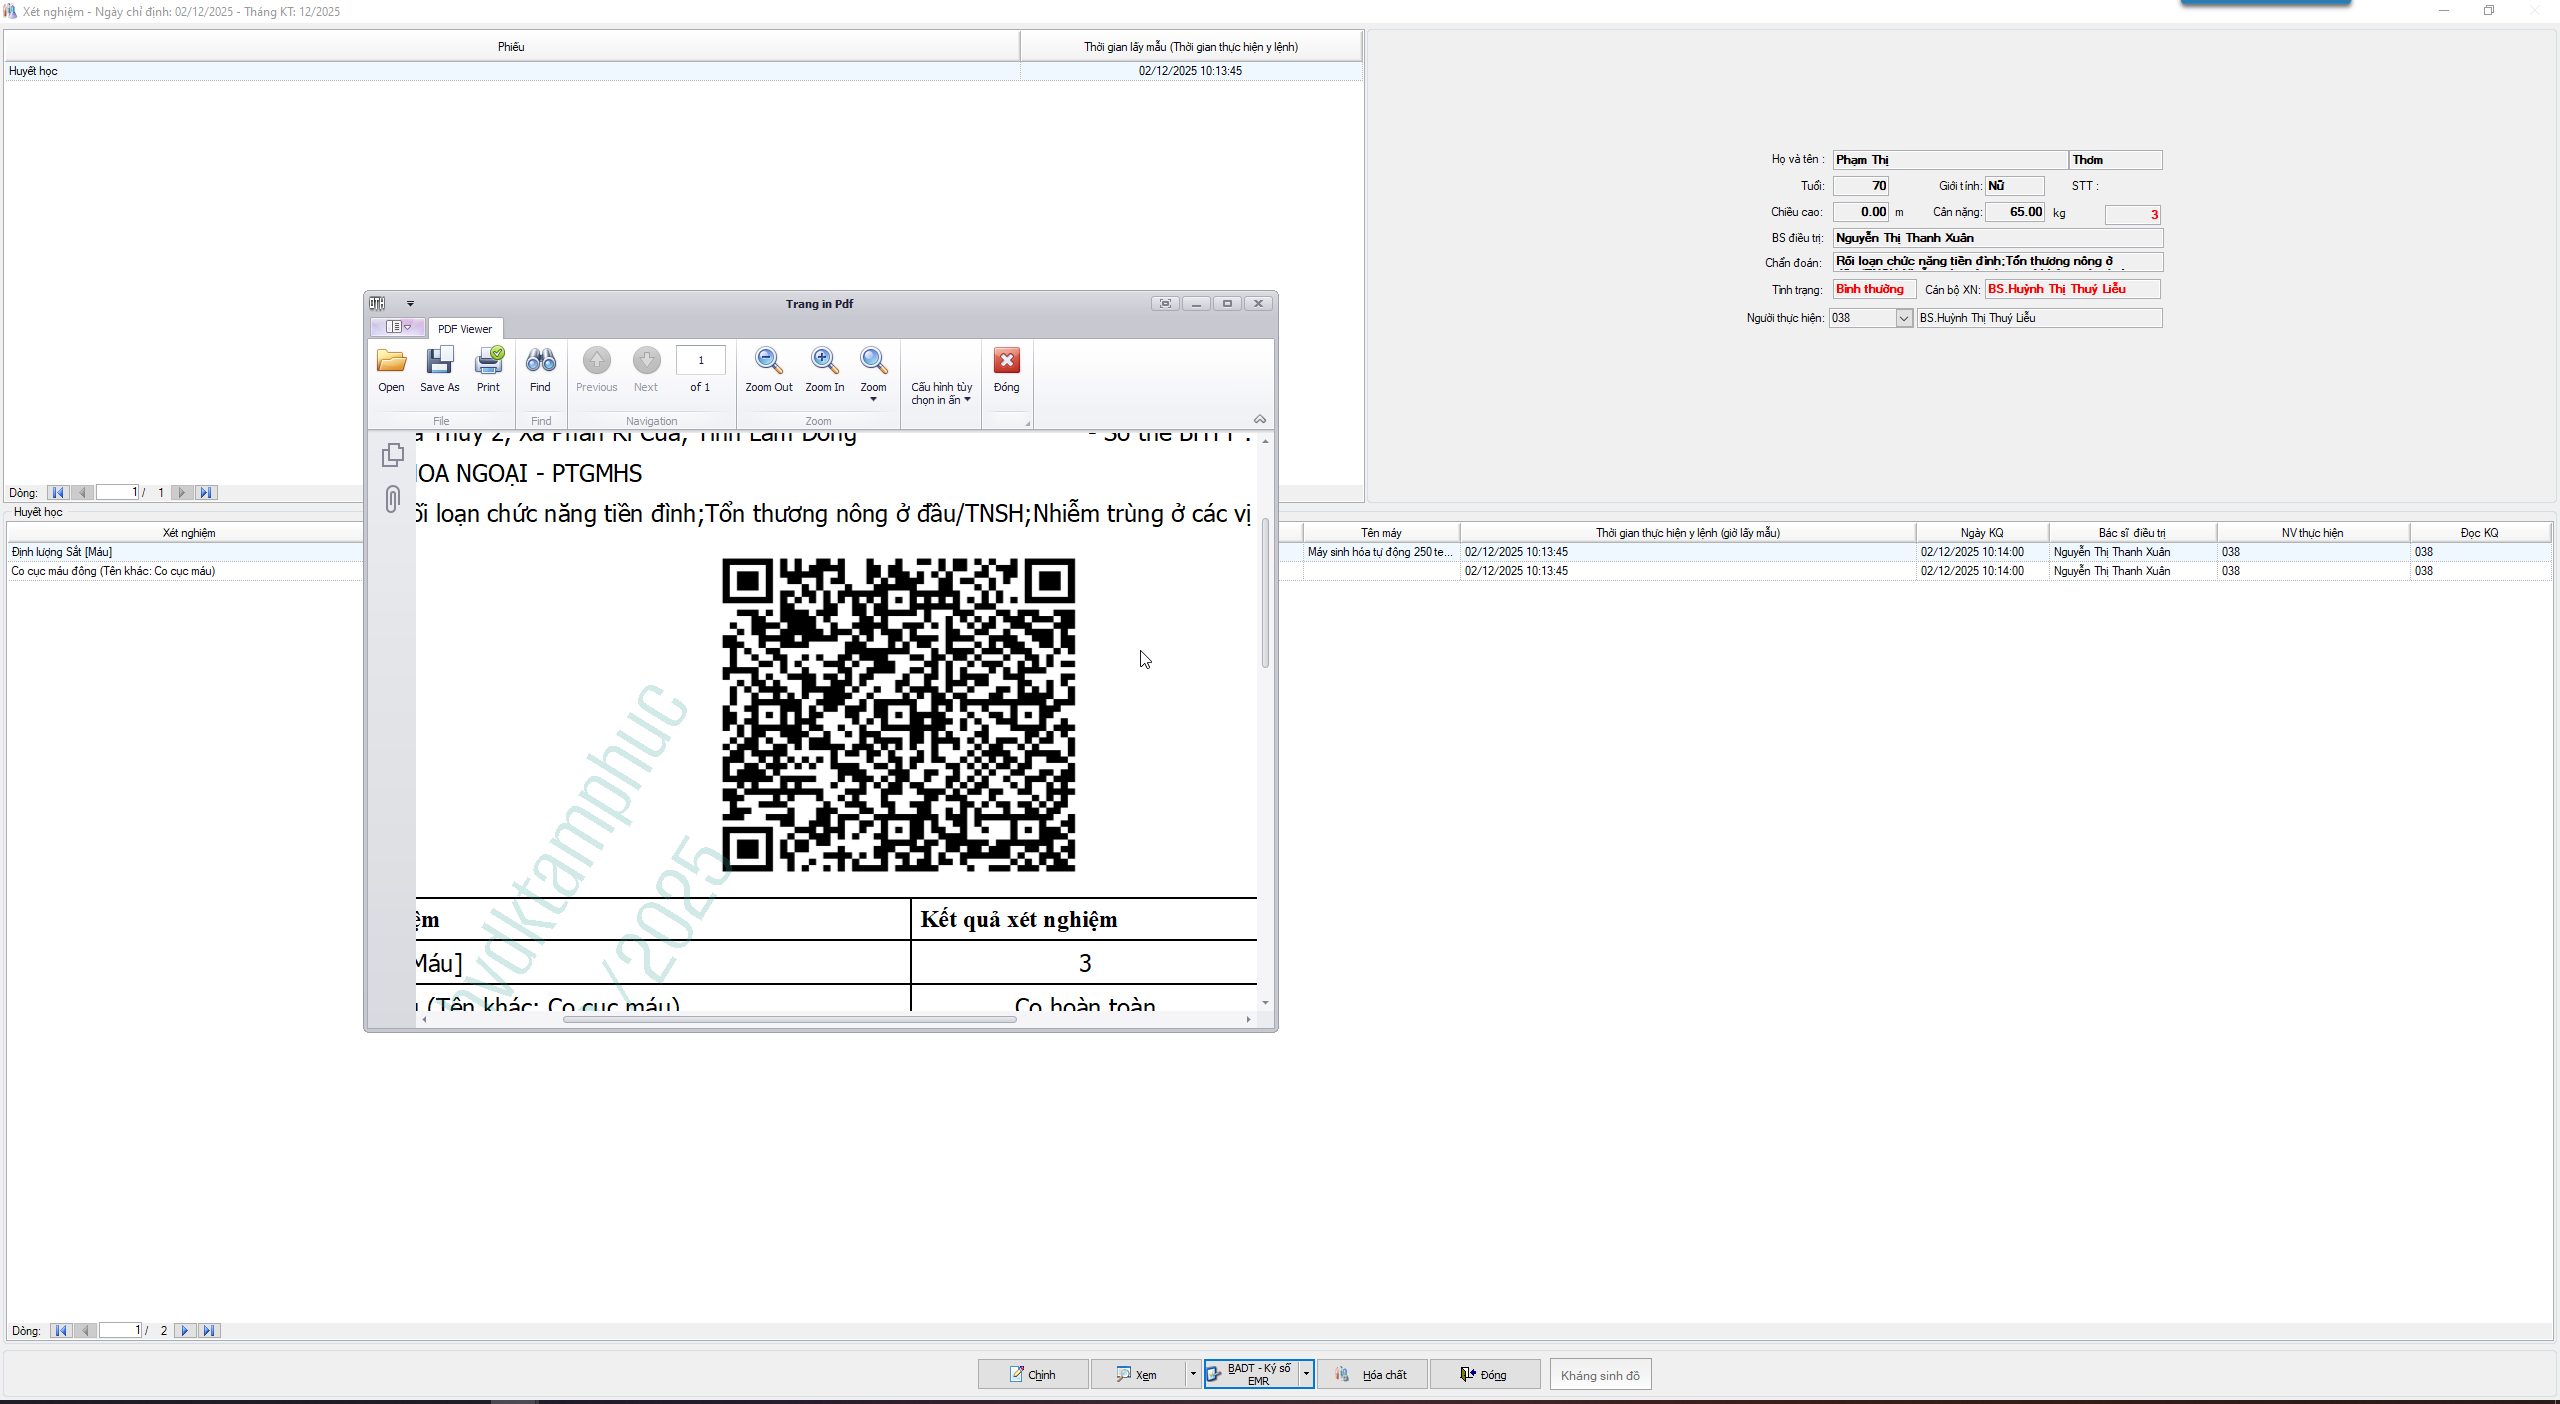Open the Zoom level dropdown
Image resolution: width=2560 pixels, height=1404 pixels.
[x=873, y=399]
